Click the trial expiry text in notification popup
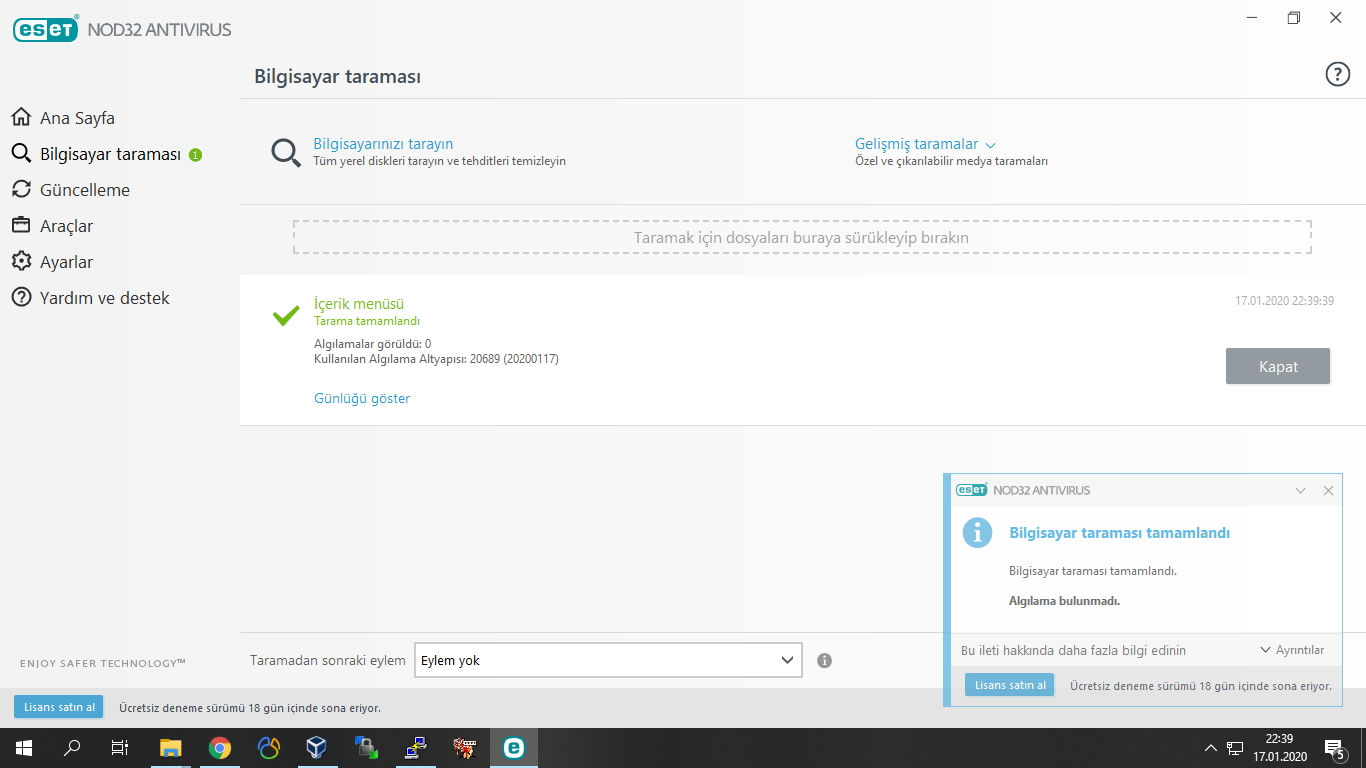This screenshot has width=1366, height=768. pyautogui.click(x=1201, y=686)
